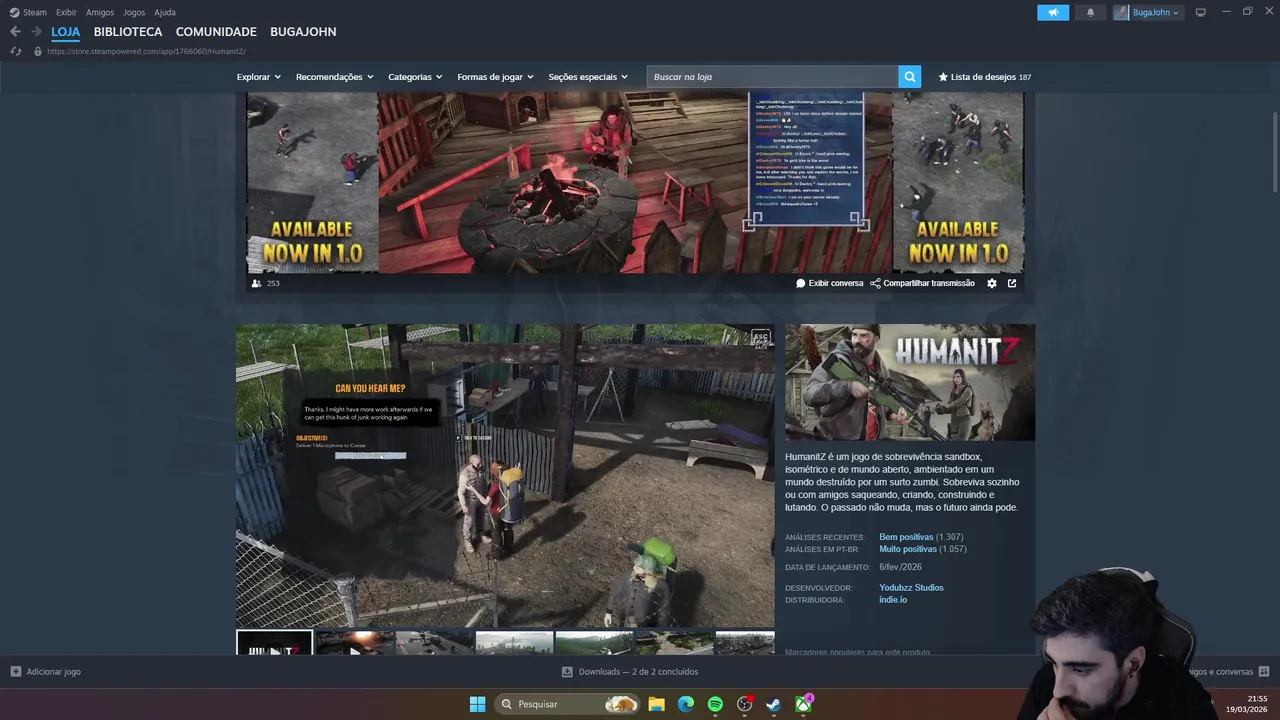This screenshot has height=720, width=1280.
Task: Expand Formas de jogar dropdown
Action: click(x=495, y=77)
